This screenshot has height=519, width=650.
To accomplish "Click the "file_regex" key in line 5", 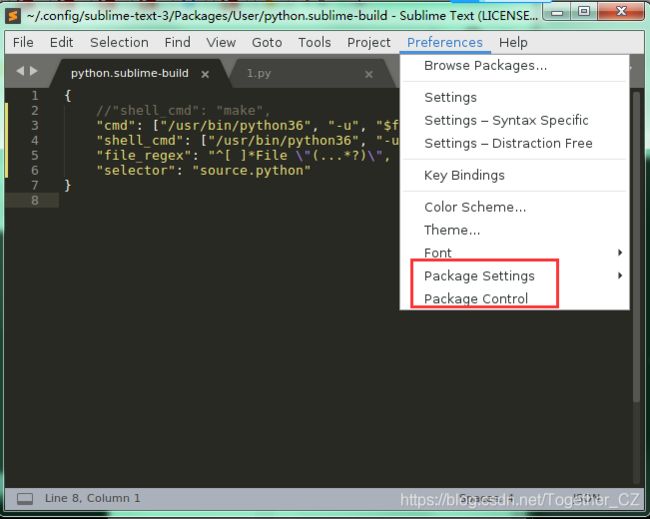I will pyautogui.click(x=146, y=156).
